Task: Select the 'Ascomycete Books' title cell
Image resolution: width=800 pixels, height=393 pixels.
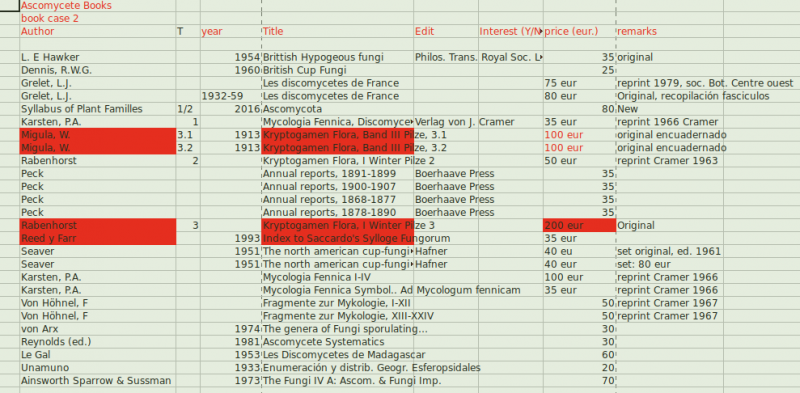Action: click(98, 6)
